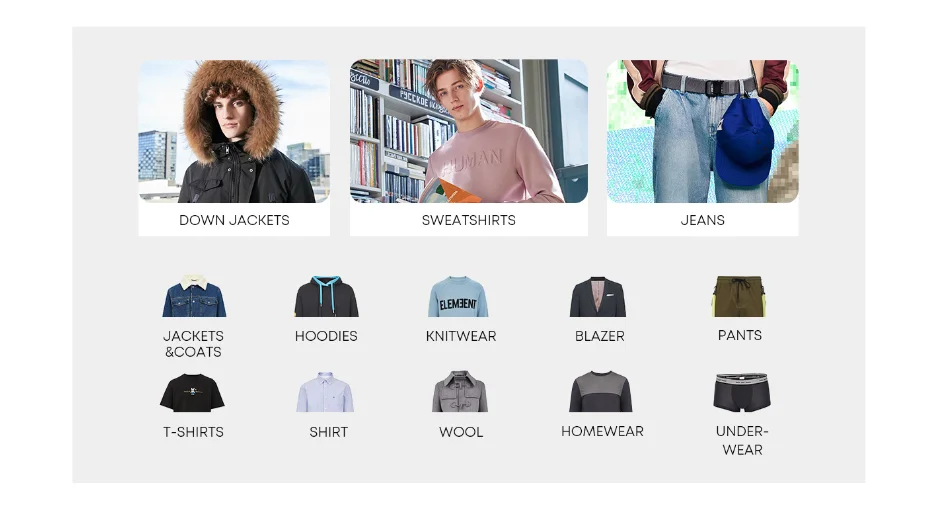Screen dimensions: 943x512
Task: Select the olive green pants icon
Action: pyautogui.click(x=739, y=296)
